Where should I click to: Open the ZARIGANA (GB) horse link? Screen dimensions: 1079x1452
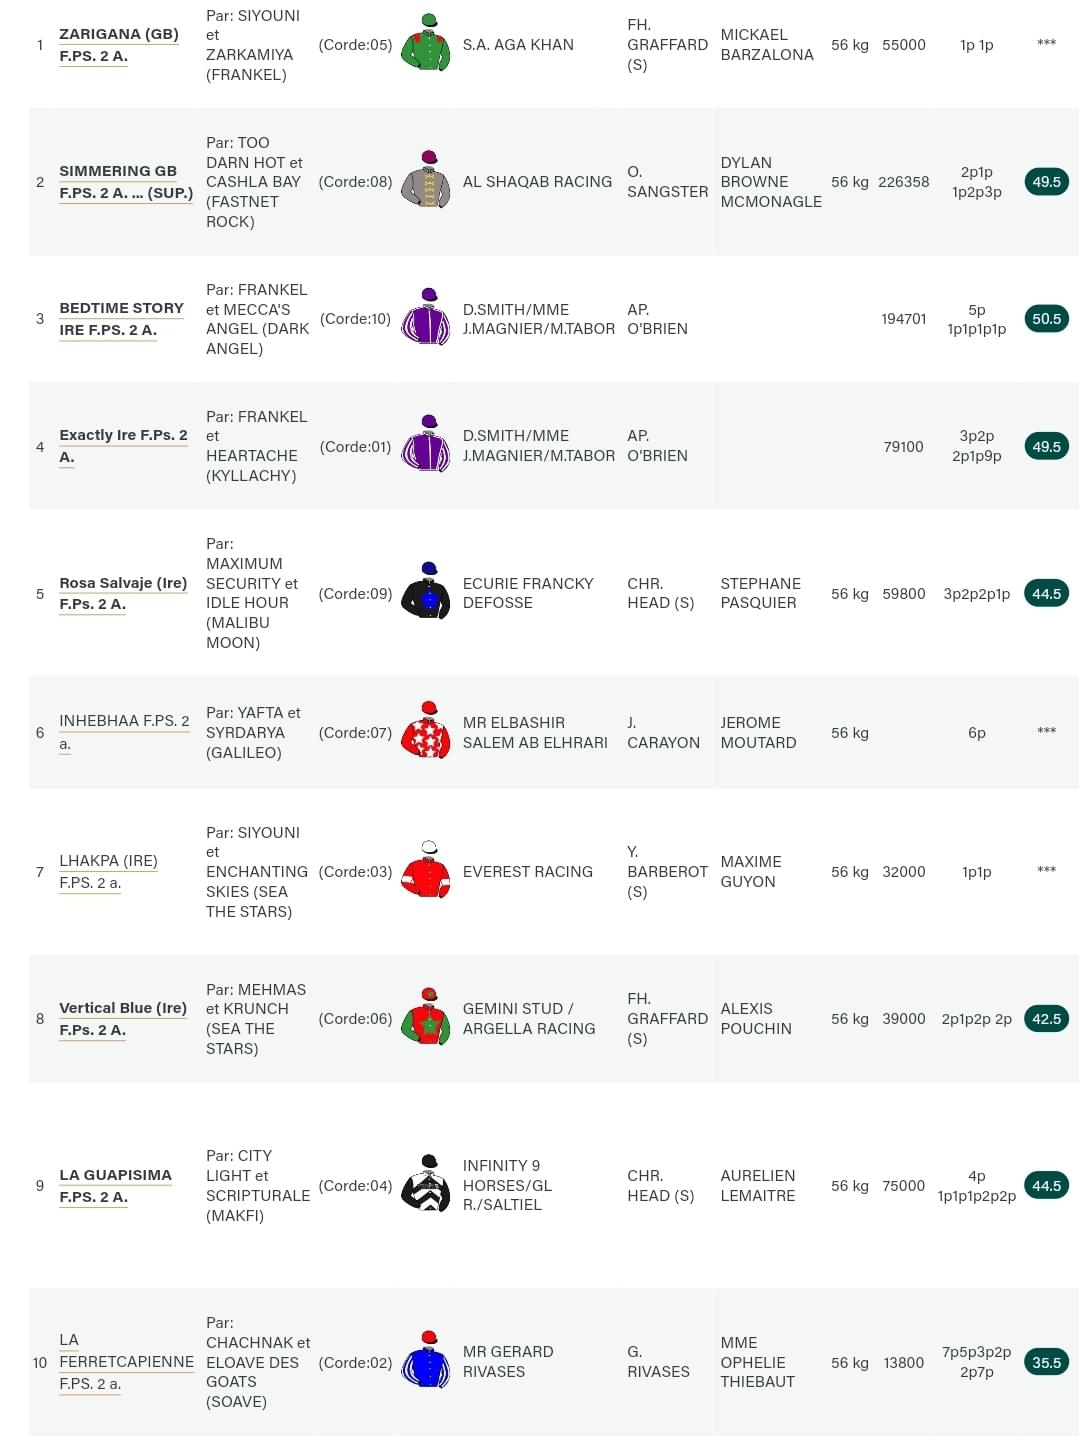click(x=119, y=34)
